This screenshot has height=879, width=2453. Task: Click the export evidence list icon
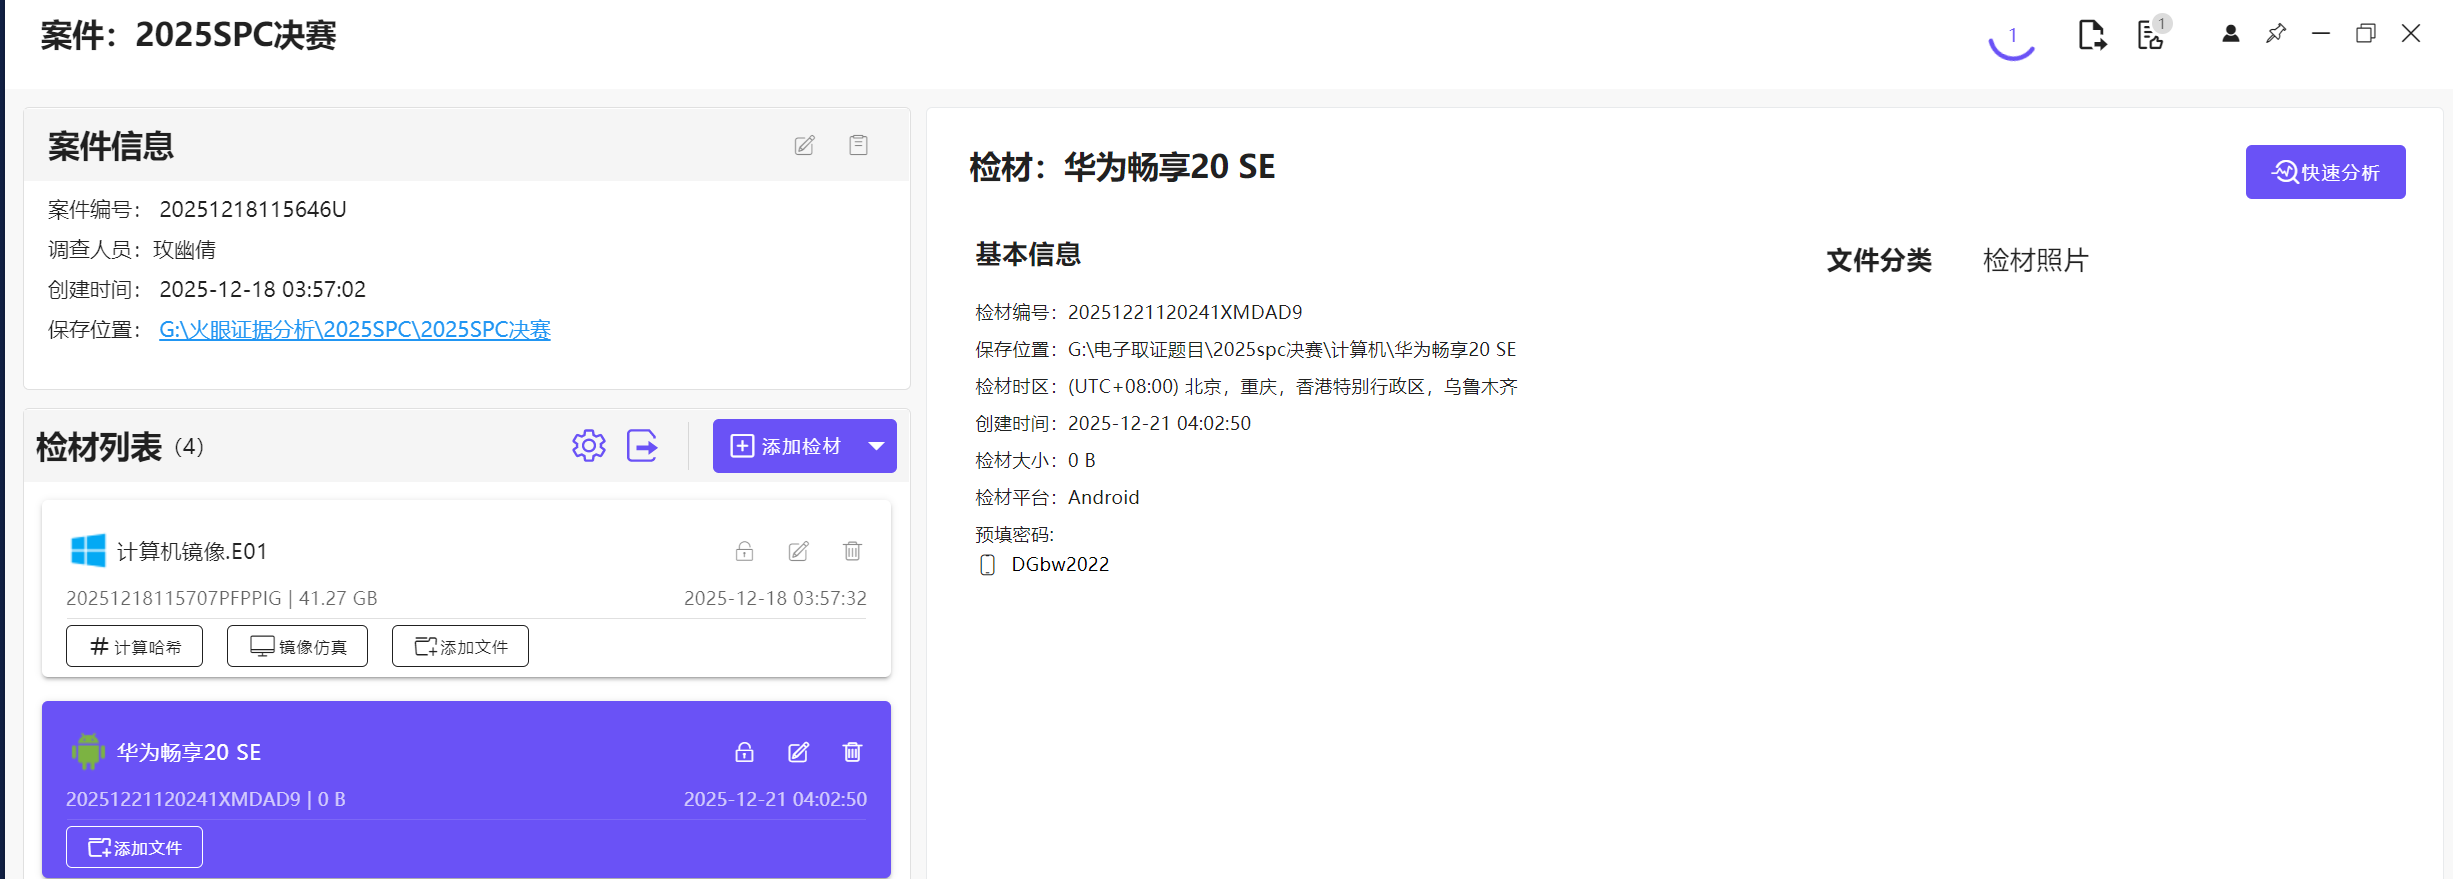pos(642,446)
